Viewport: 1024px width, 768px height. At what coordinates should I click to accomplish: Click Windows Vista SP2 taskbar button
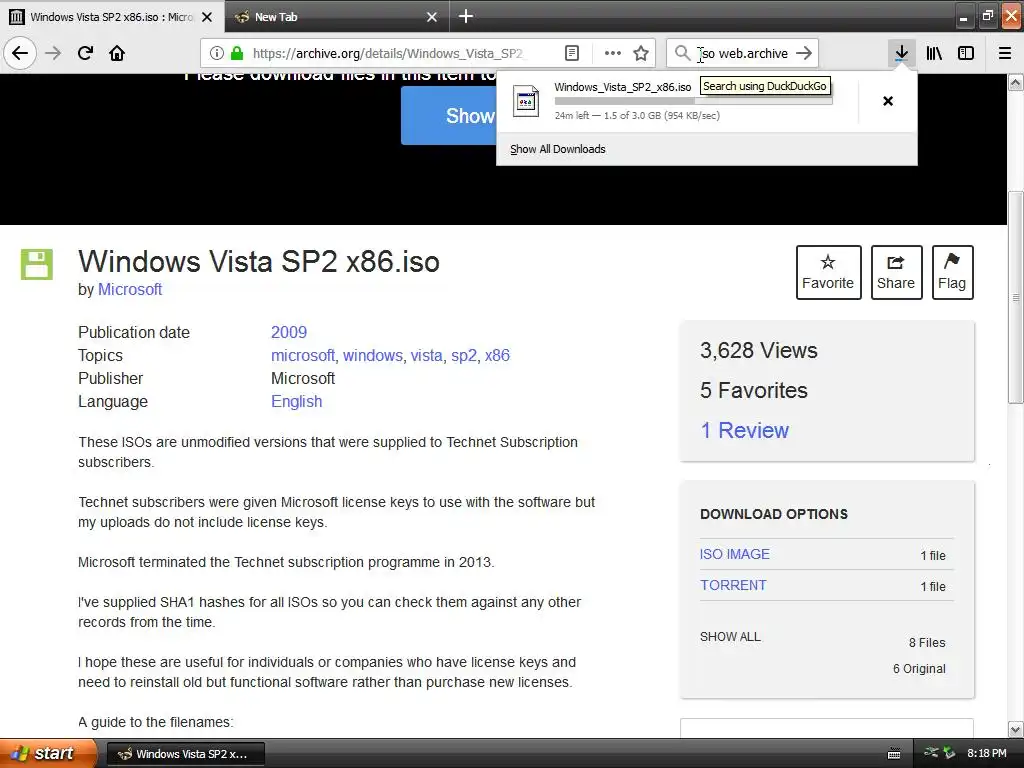(185, 754)
